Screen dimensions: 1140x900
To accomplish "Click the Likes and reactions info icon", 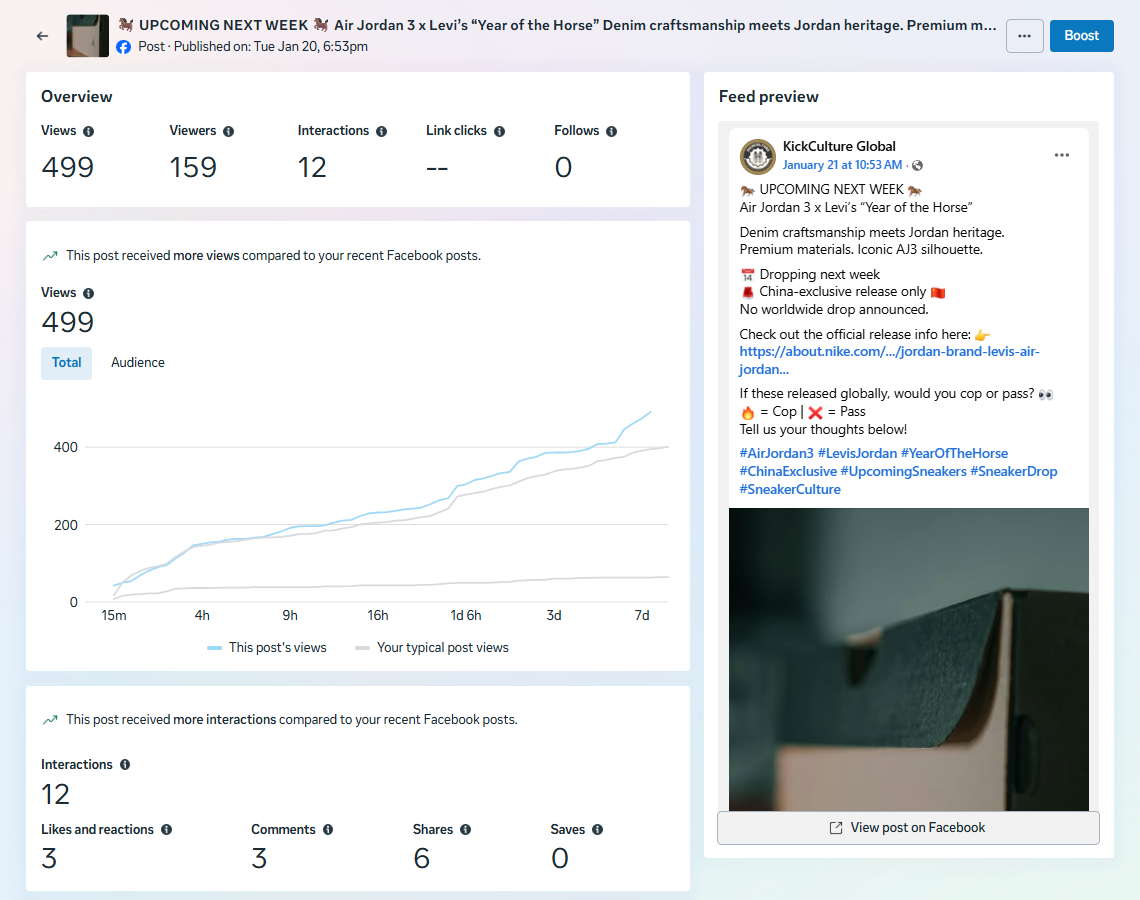I will pos(166,830).
